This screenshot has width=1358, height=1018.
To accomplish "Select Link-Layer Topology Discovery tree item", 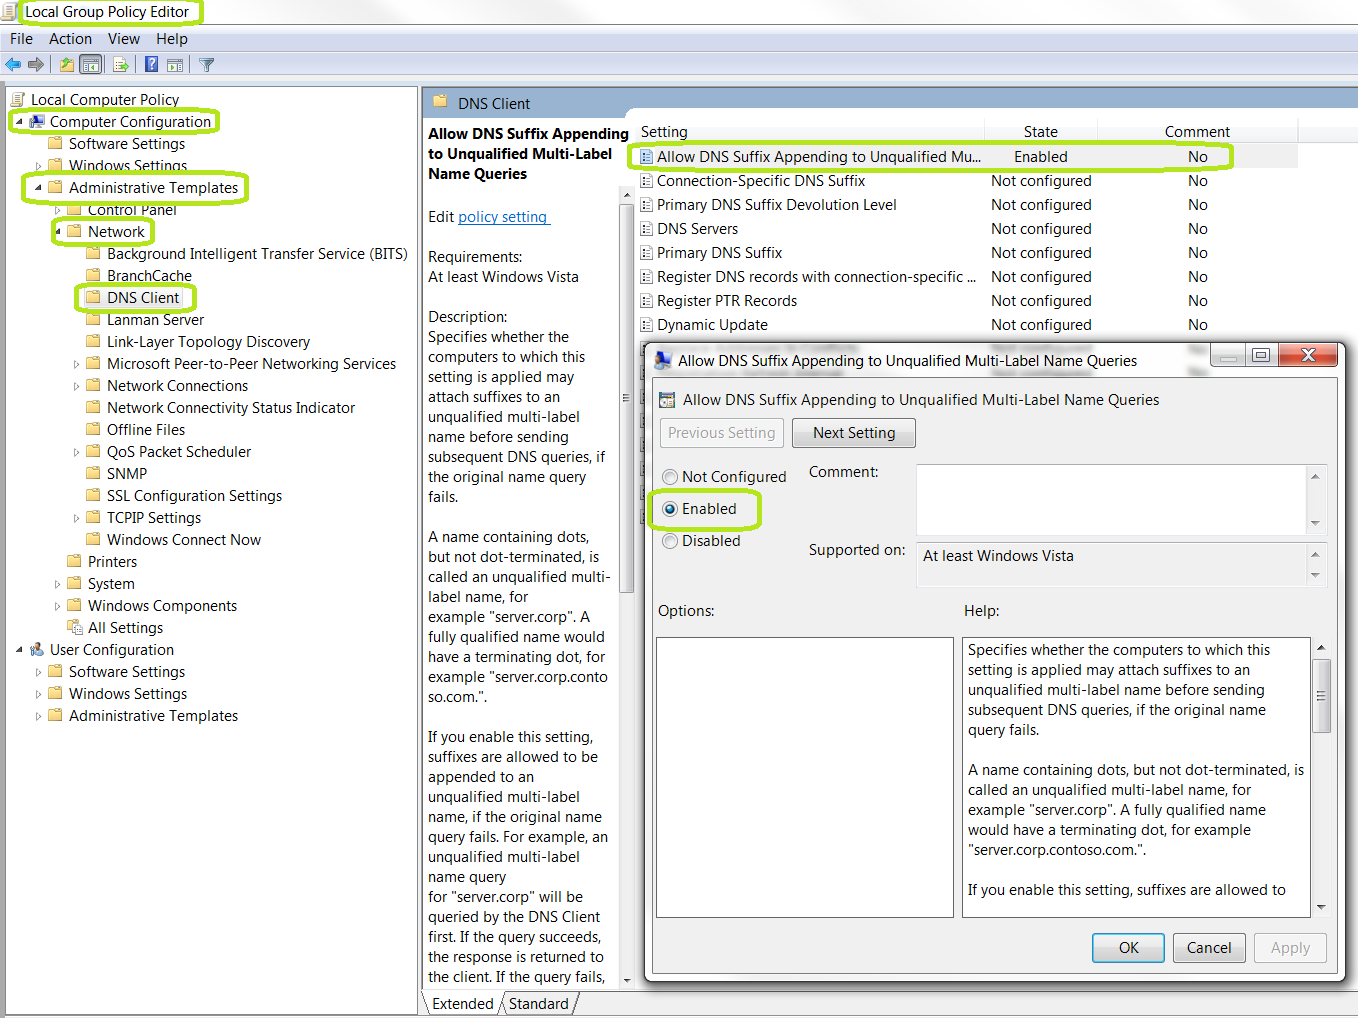I will [208, 342].
